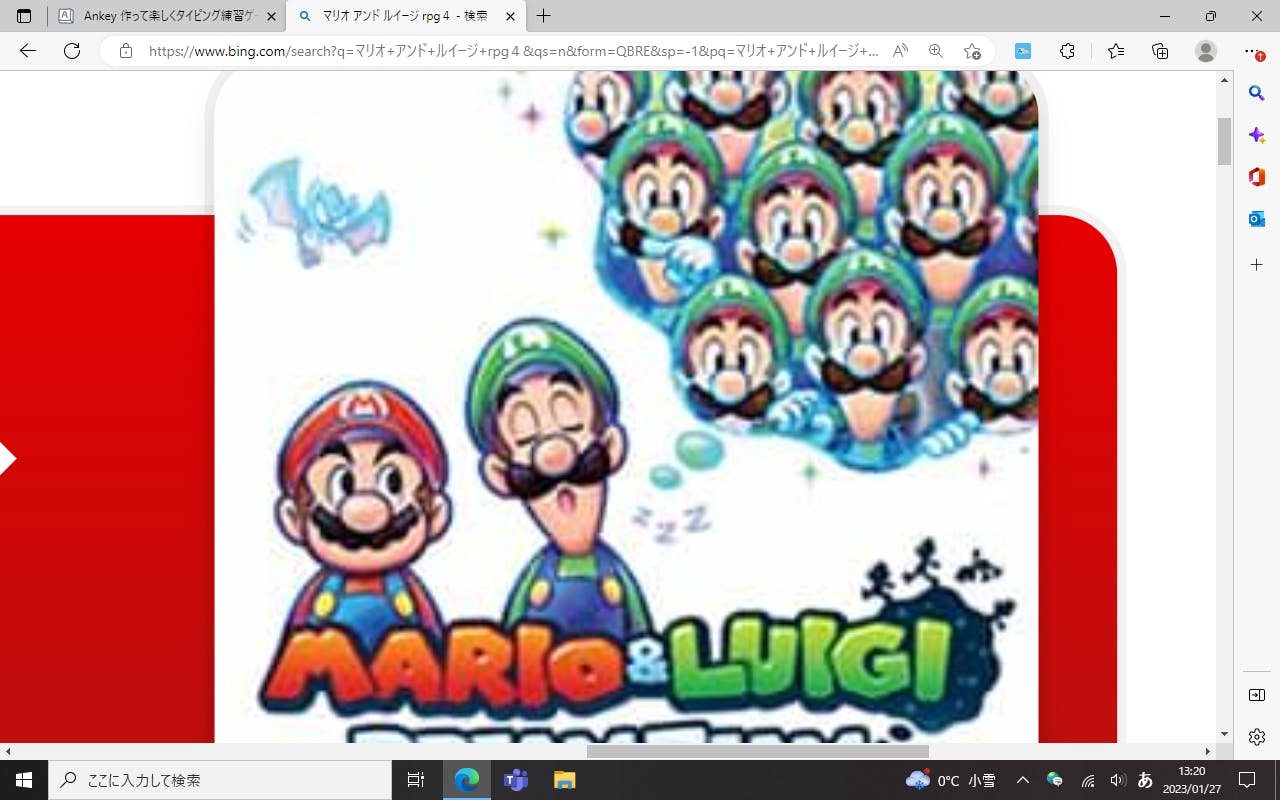1280x800 pixels.
Task: Open the tab actions menu button
Action: pyautogui.click(x=24, y=16)
